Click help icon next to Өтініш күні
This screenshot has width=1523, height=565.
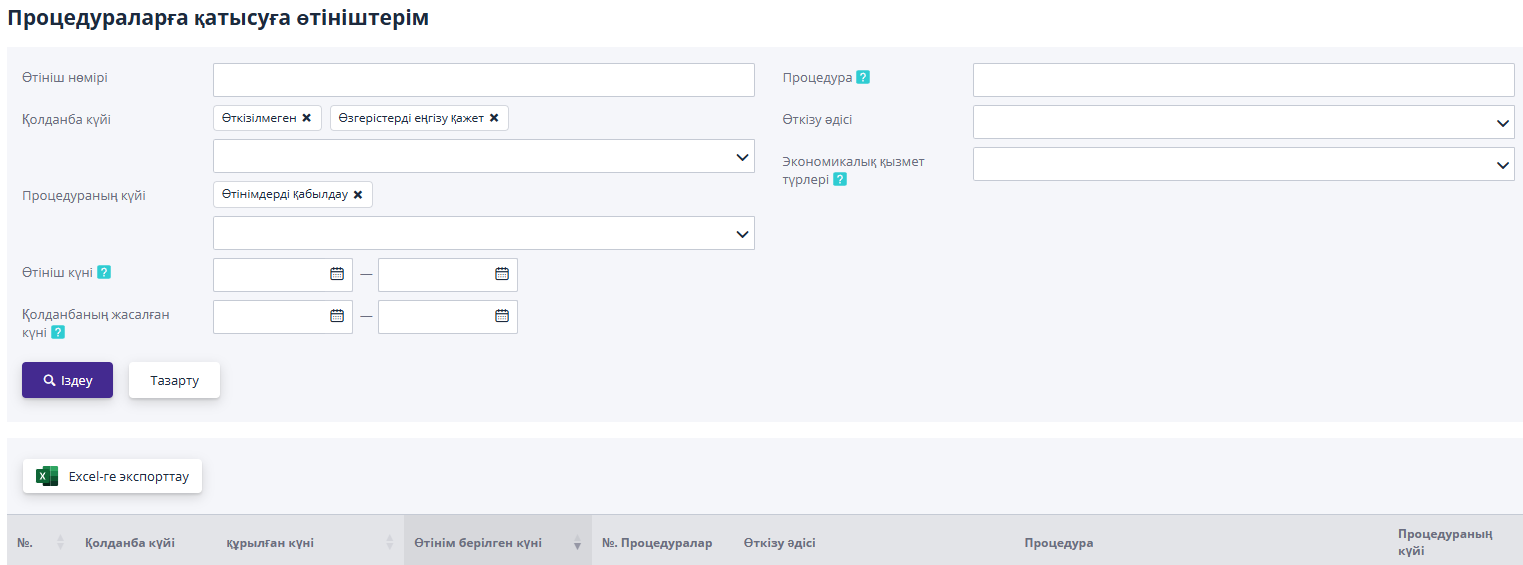coord(103,272)
